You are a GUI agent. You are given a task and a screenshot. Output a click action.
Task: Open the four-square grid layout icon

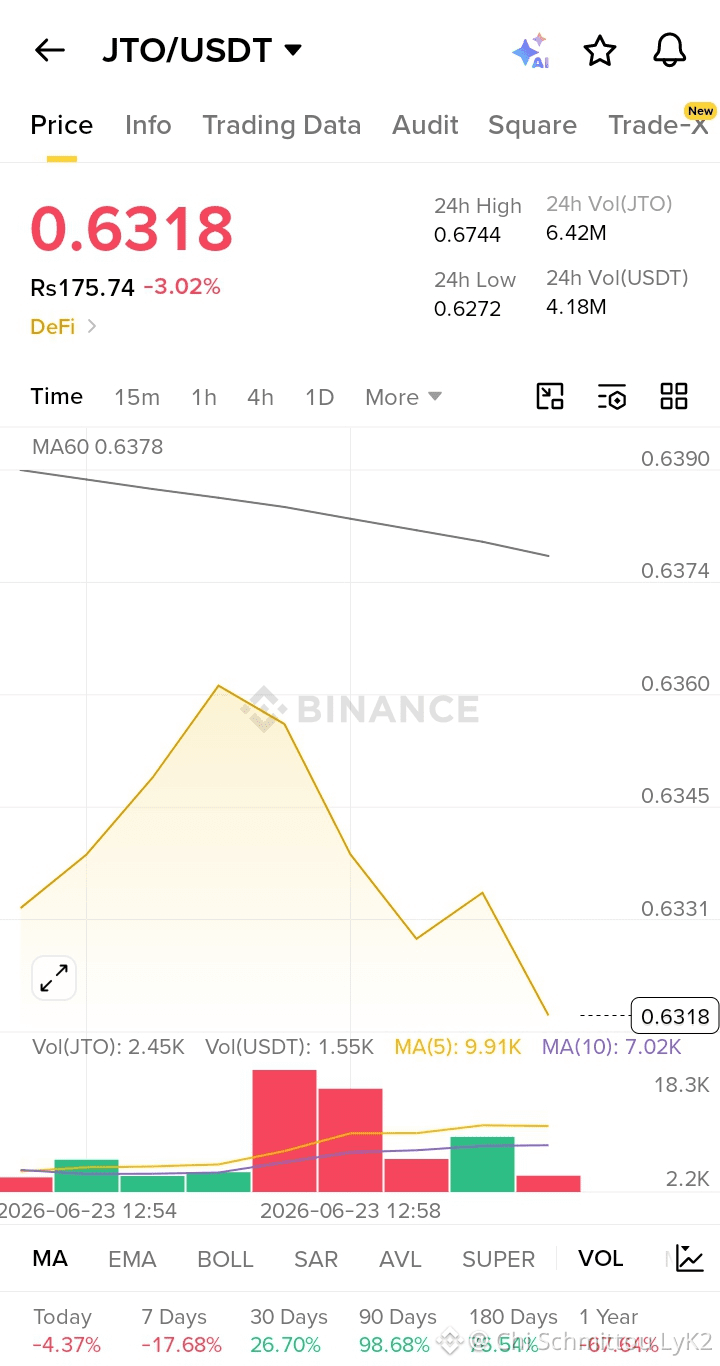click(674, 396)
